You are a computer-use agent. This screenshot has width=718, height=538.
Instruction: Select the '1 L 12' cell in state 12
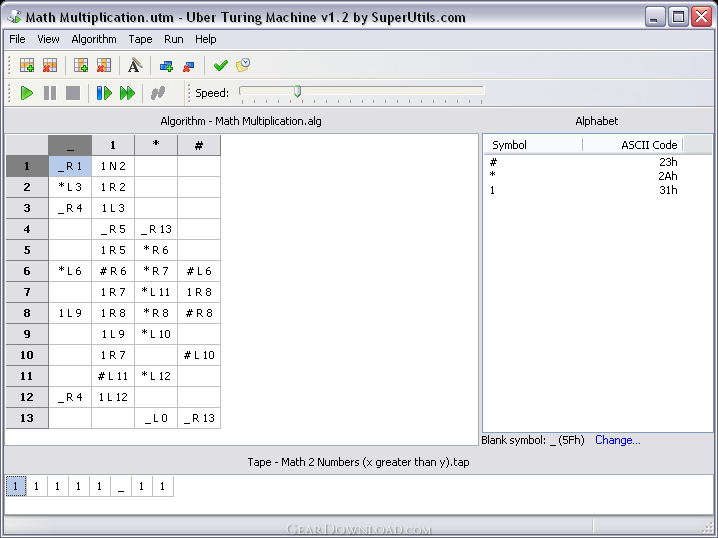[113, 397]
